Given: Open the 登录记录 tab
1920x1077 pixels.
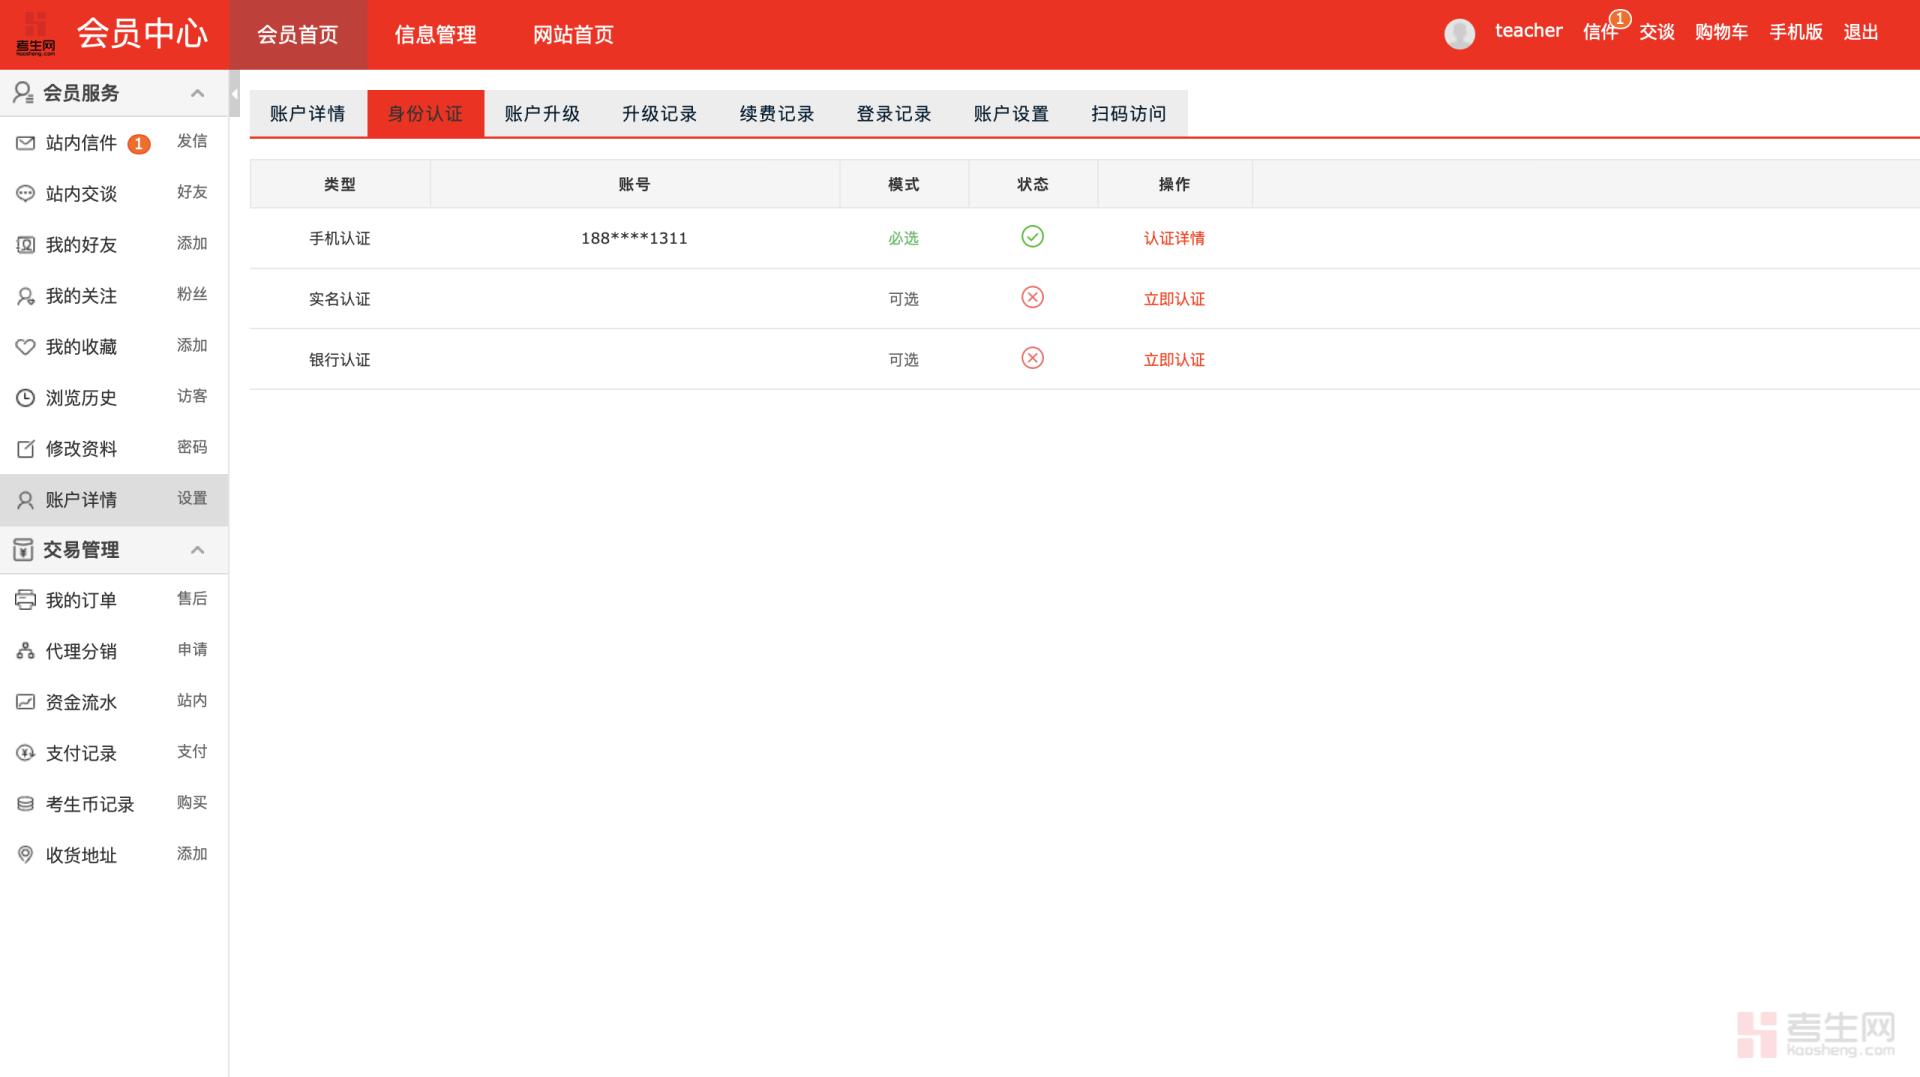Looking at the screenshot, I should coord(893,113).
